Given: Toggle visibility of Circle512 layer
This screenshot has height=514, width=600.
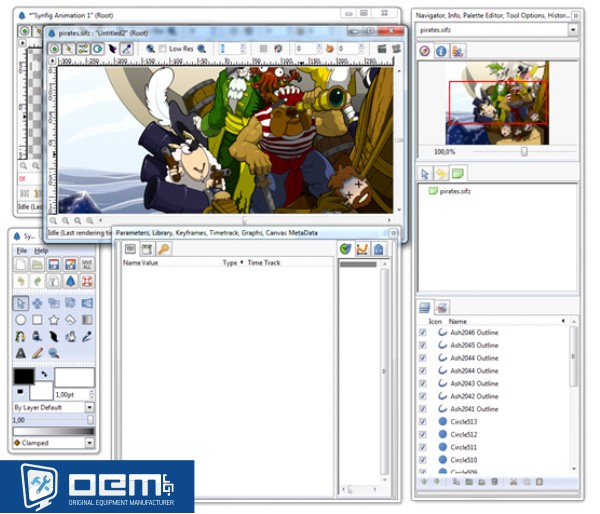Looking at the screenshot, I should pos(423,434).
